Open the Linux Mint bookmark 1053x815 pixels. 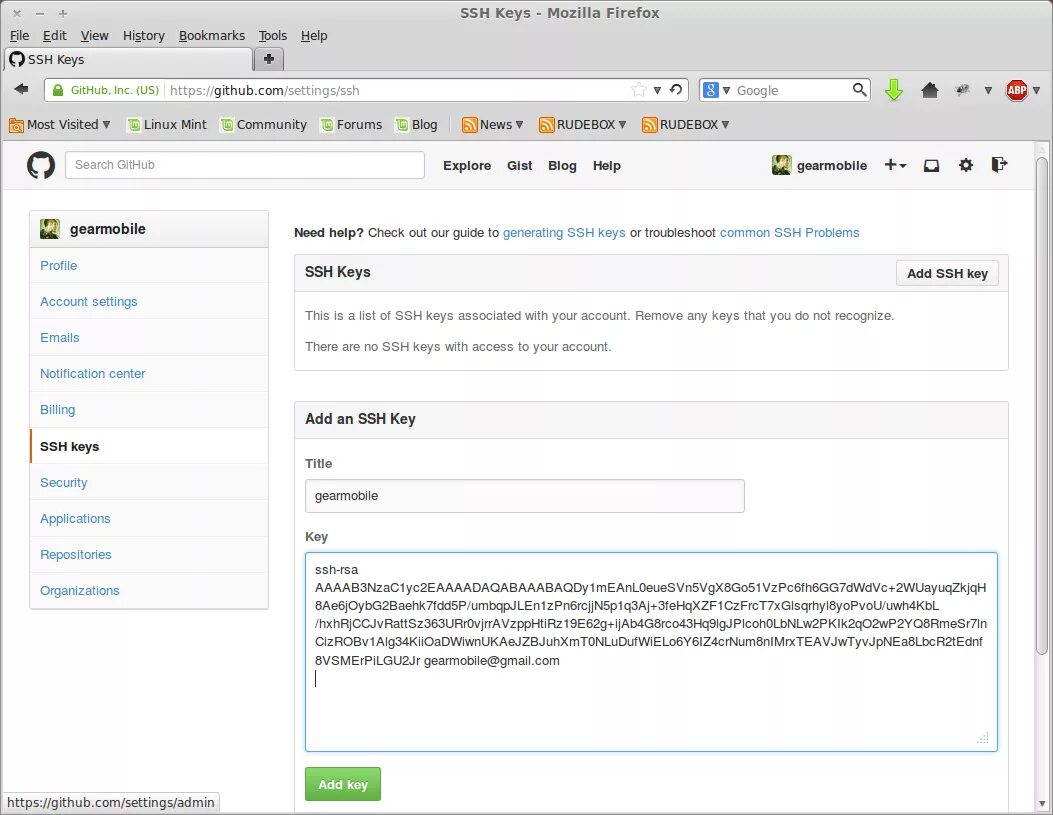click(167, 125)
